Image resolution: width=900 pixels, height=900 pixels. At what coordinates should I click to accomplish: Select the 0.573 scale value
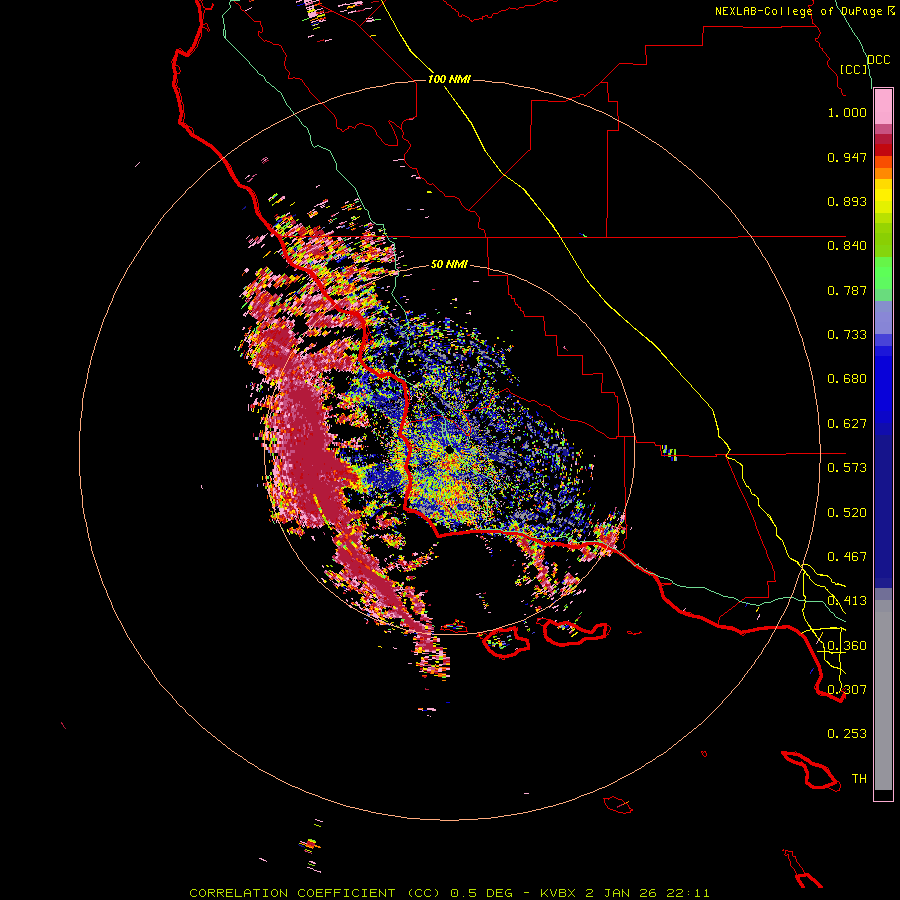coord(847,468)
